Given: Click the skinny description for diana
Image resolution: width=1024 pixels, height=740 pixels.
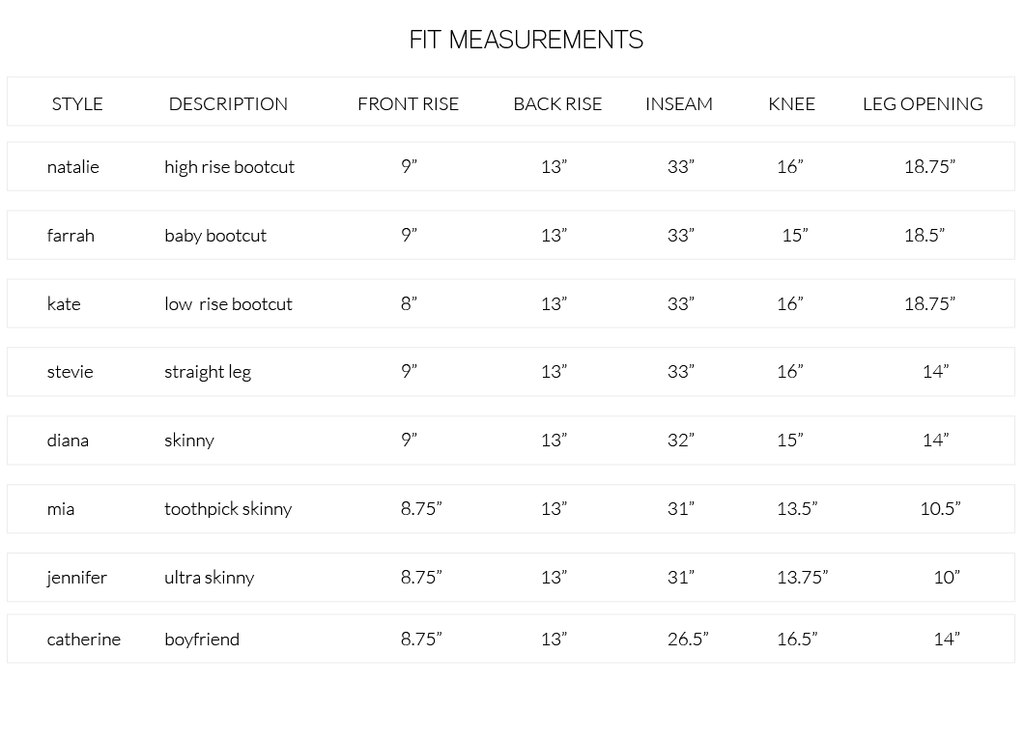Looking at the screenshot, I should (x=189, y=440).
